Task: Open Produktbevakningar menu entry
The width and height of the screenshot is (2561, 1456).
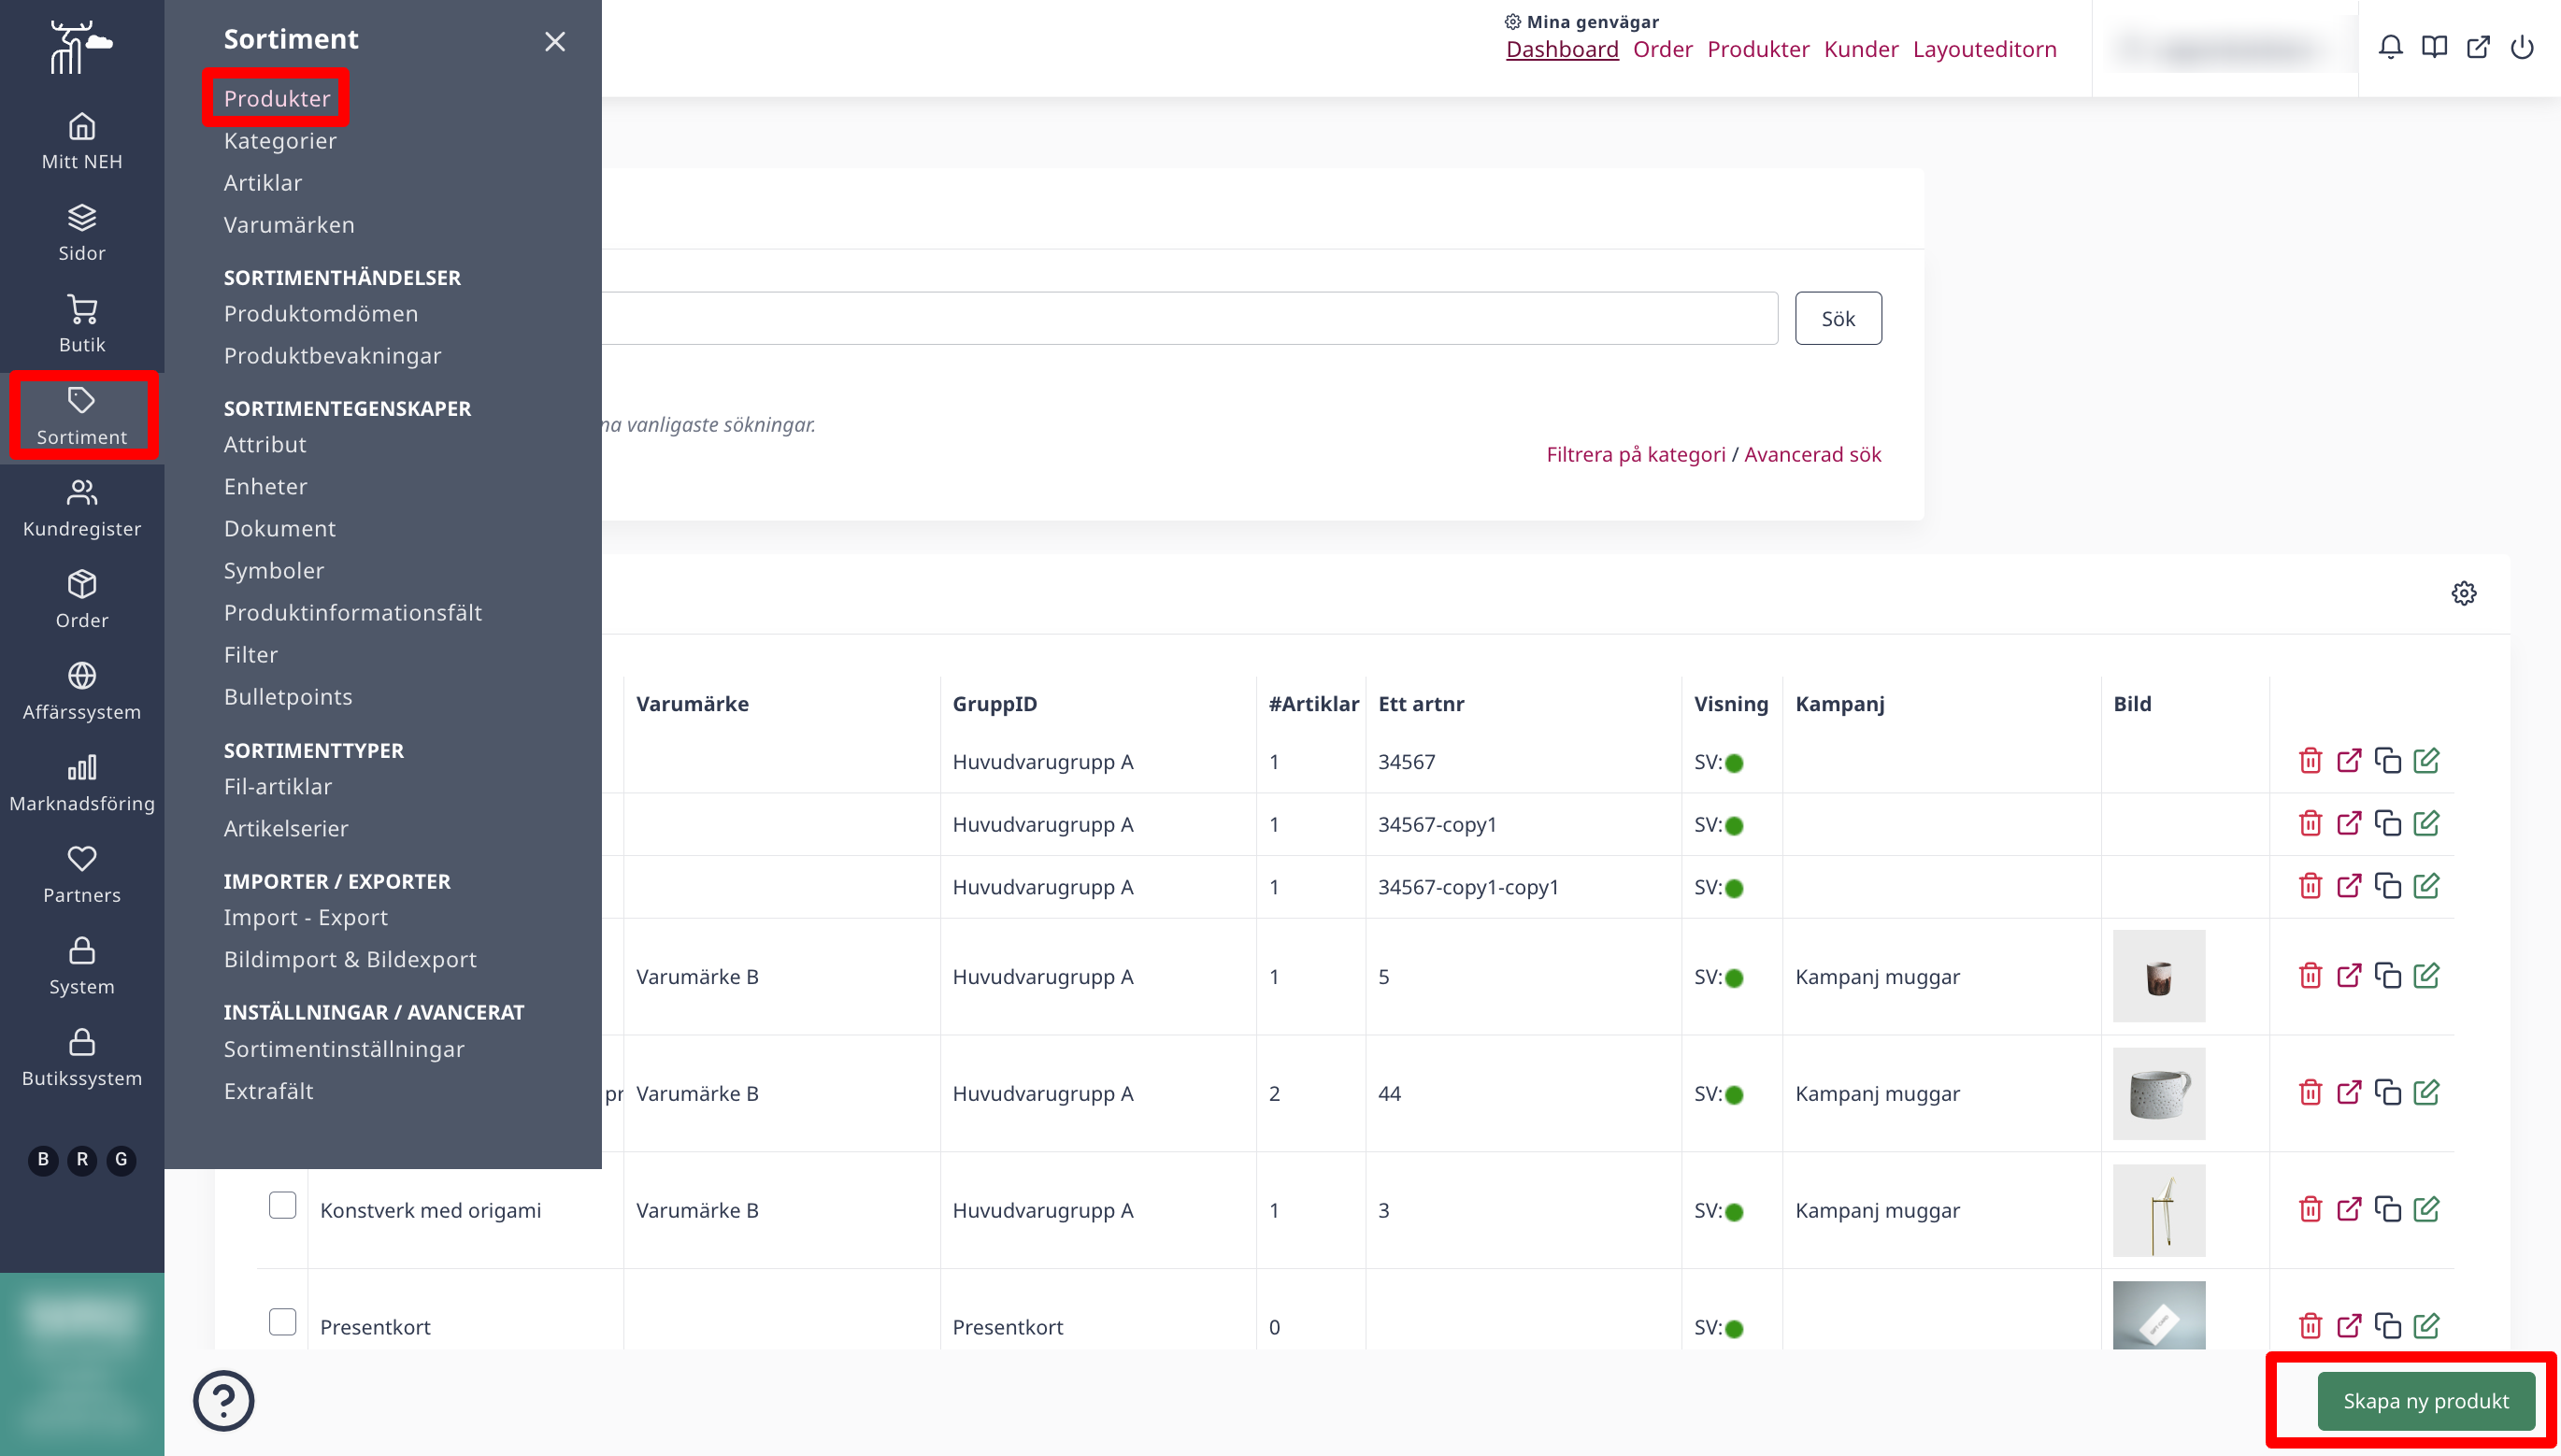Action: click(x=332, y=356)
